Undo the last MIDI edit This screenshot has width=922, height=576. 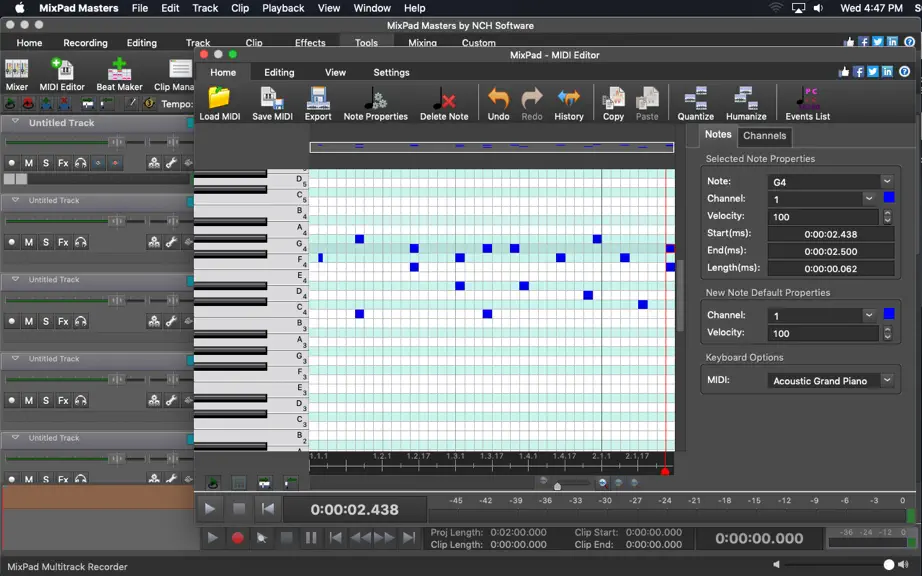click(x=499, y=103)
